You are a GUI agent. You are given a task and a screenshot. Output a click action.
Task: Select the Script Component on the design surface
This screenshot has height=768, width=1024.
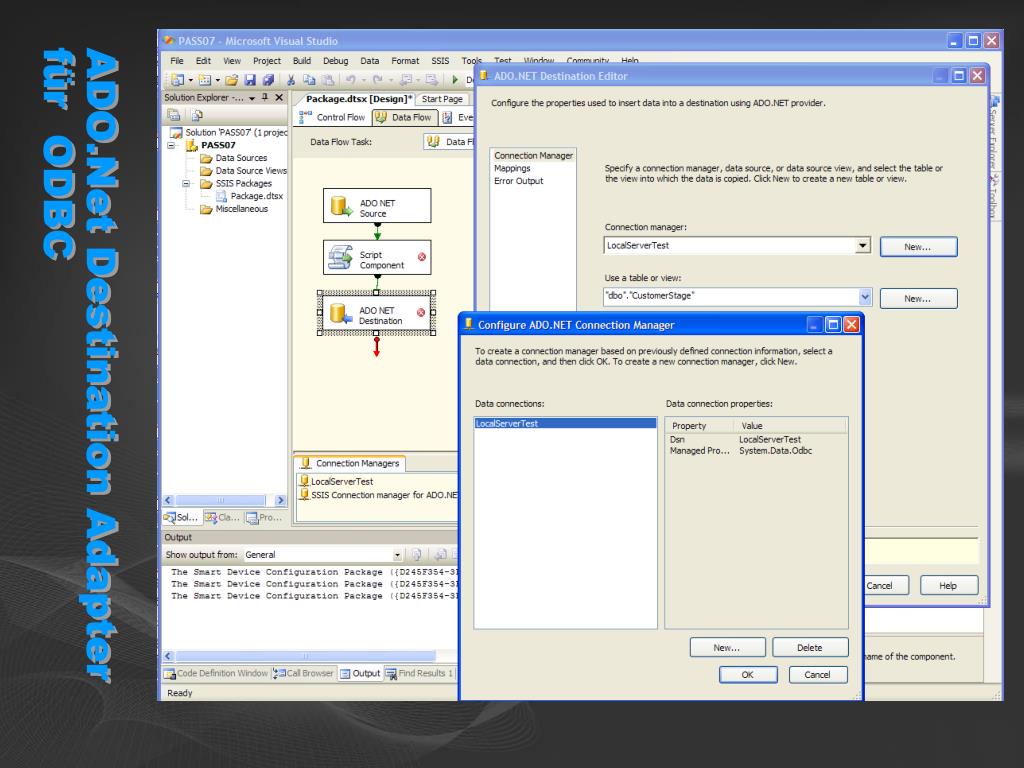tap(377, 257)
